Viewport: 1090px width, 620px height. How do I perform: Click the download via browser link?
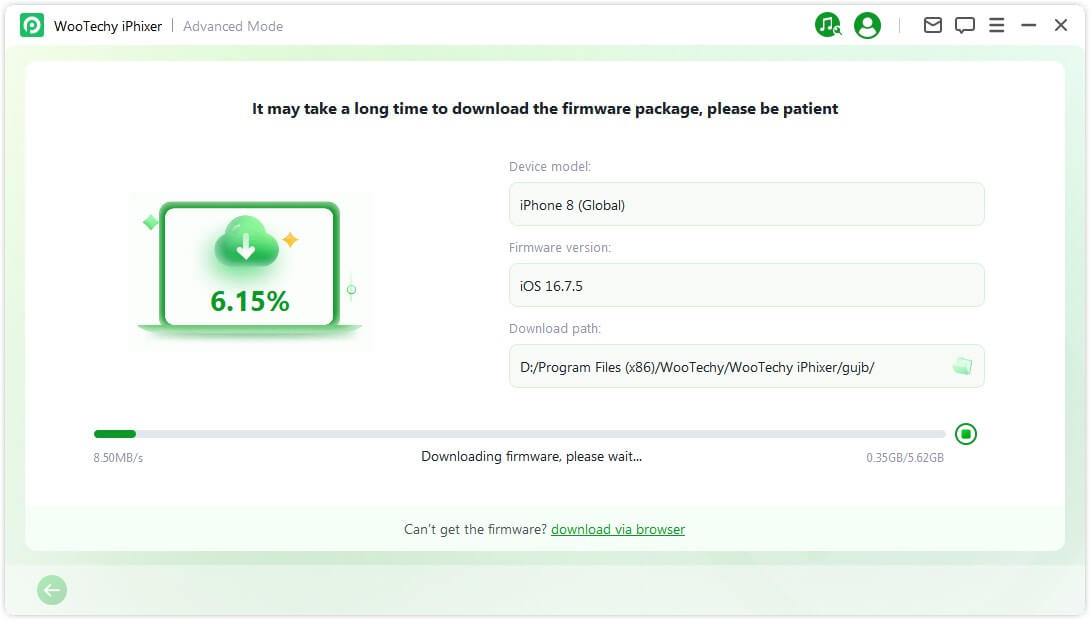pyautogui.click(x=618, y=529)
